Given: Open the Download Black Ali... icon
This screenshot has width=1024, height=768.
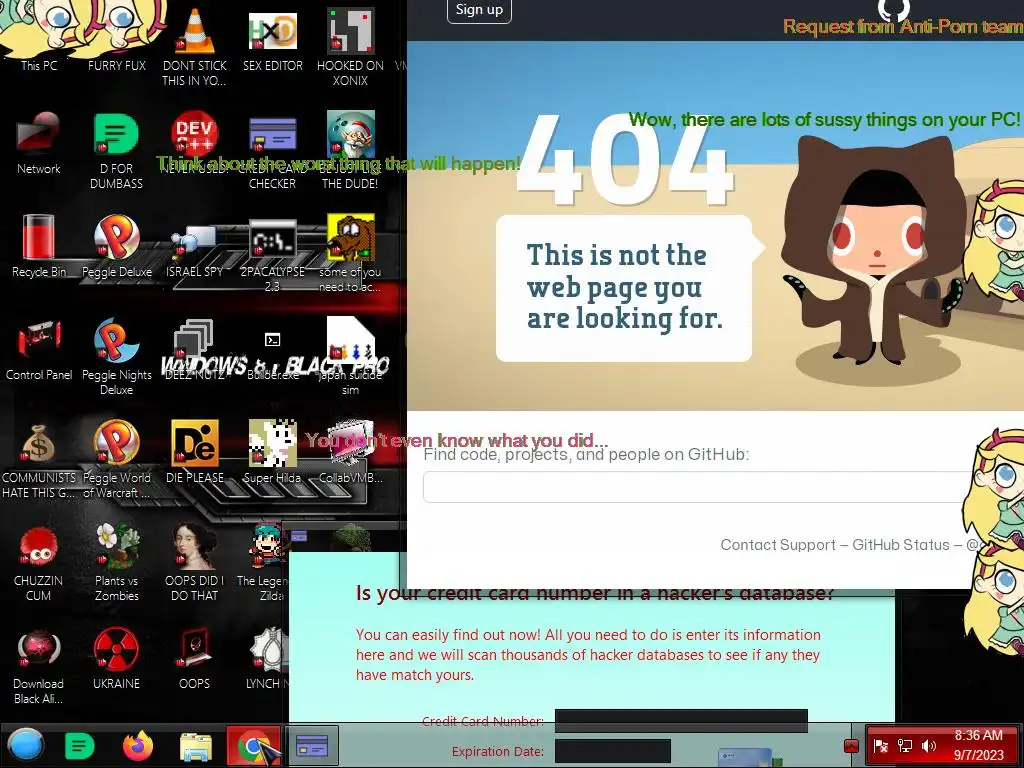Looking at the screenshot, I should (39, 665).
